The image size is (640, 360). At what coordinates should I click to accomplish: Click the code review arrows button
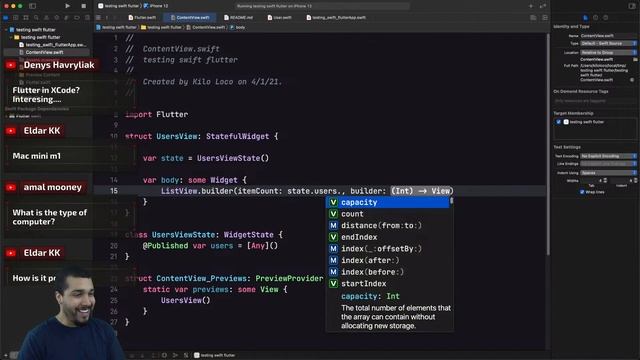click(x=542, y=6)
